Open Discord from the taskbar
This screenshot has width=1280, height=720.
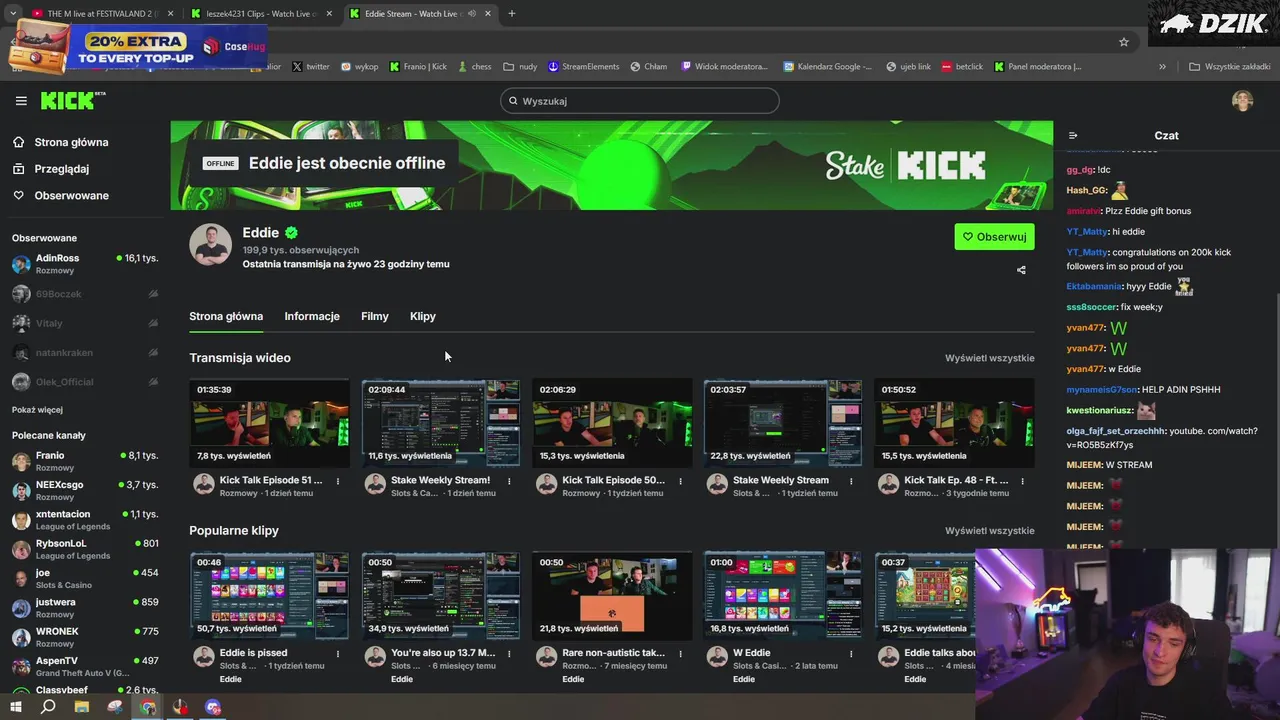pyautogui.click(x=213, y=707)
